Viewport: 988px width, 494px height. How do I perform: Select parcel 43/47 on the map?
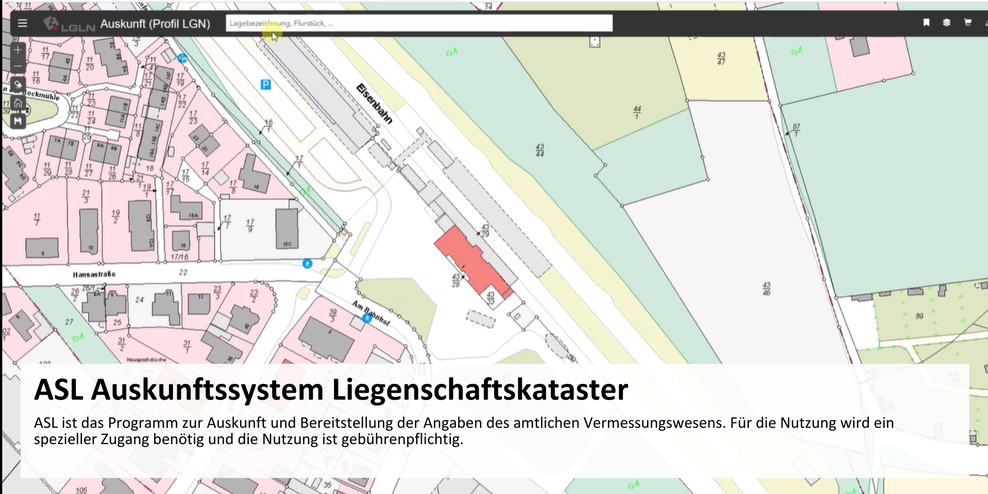coord(721,59)
